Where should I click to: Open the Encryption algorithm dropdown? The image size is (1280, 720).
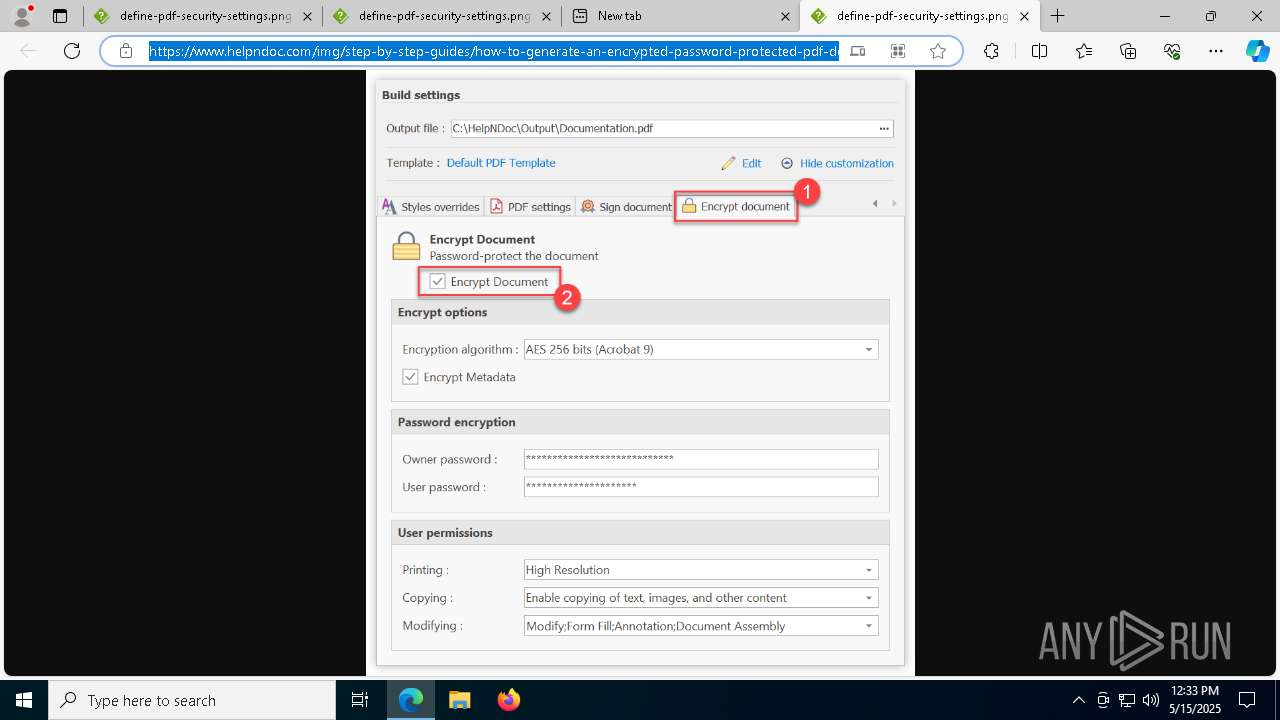pos(701,350)
